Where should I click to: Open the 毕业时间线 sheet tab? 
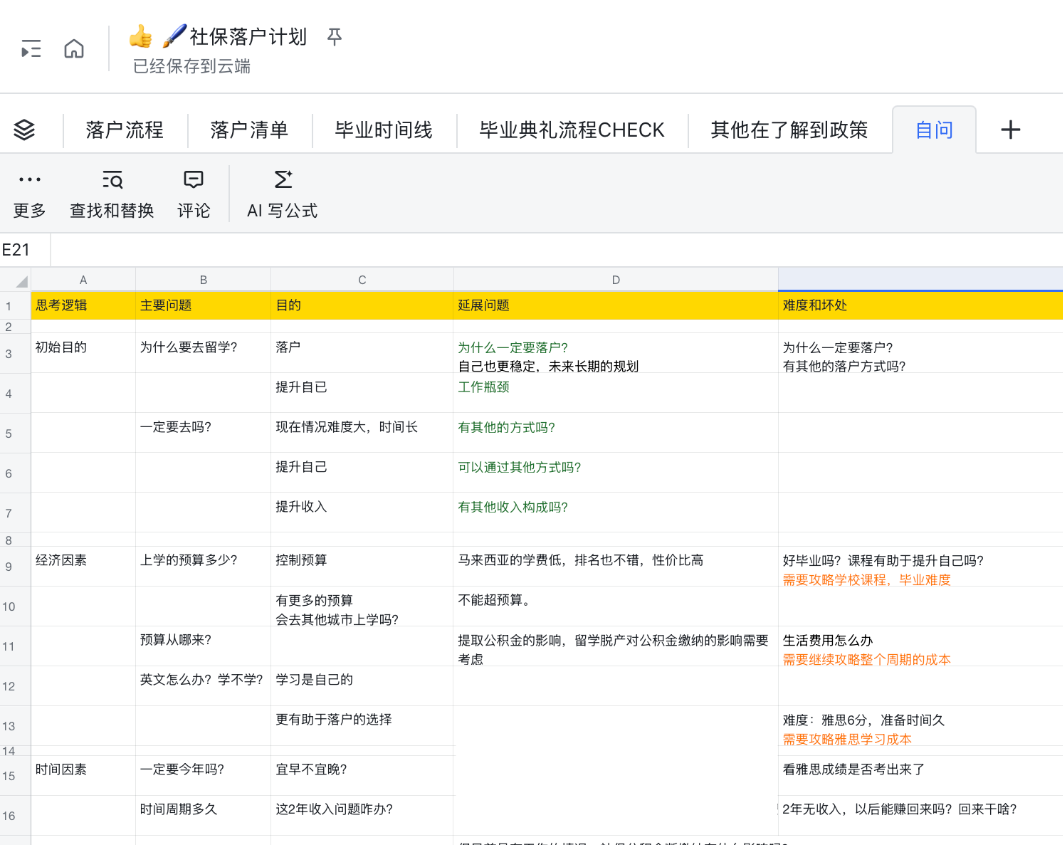point(383,130)
